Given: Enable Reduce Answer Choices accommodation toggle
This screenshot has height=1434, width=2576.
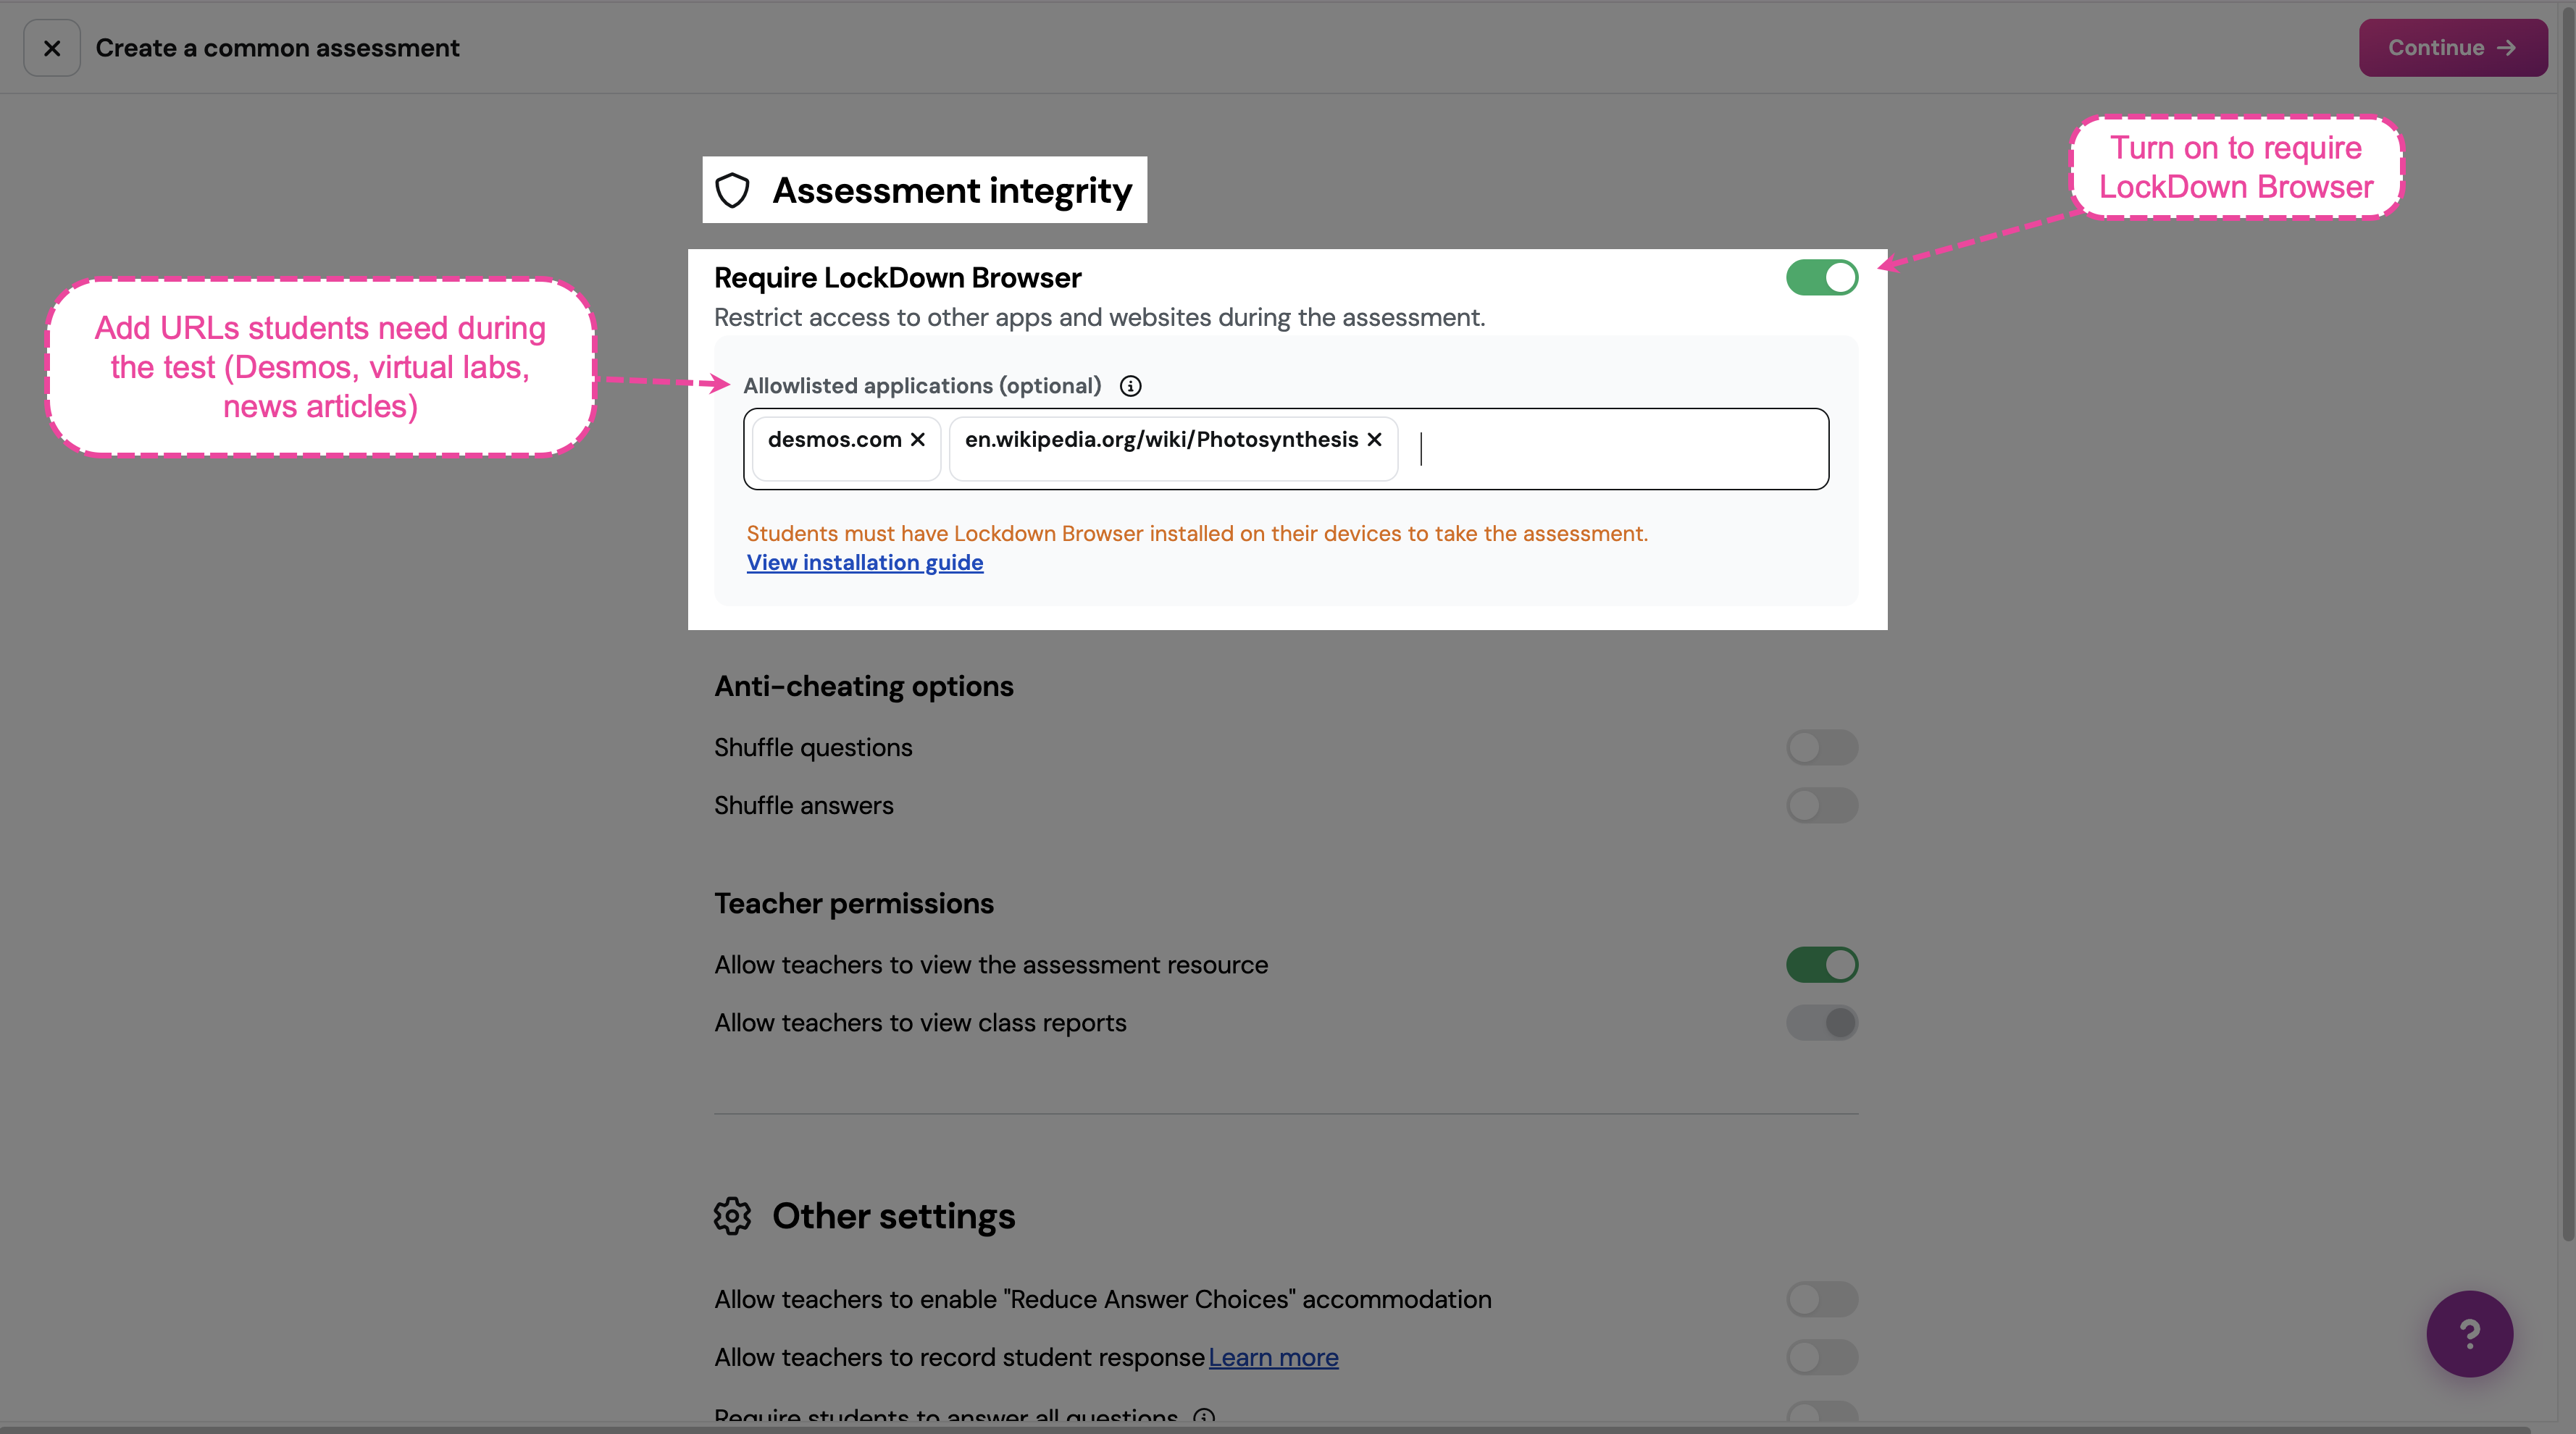Looking at the screenshot, I should (x=1822, y=1300).
